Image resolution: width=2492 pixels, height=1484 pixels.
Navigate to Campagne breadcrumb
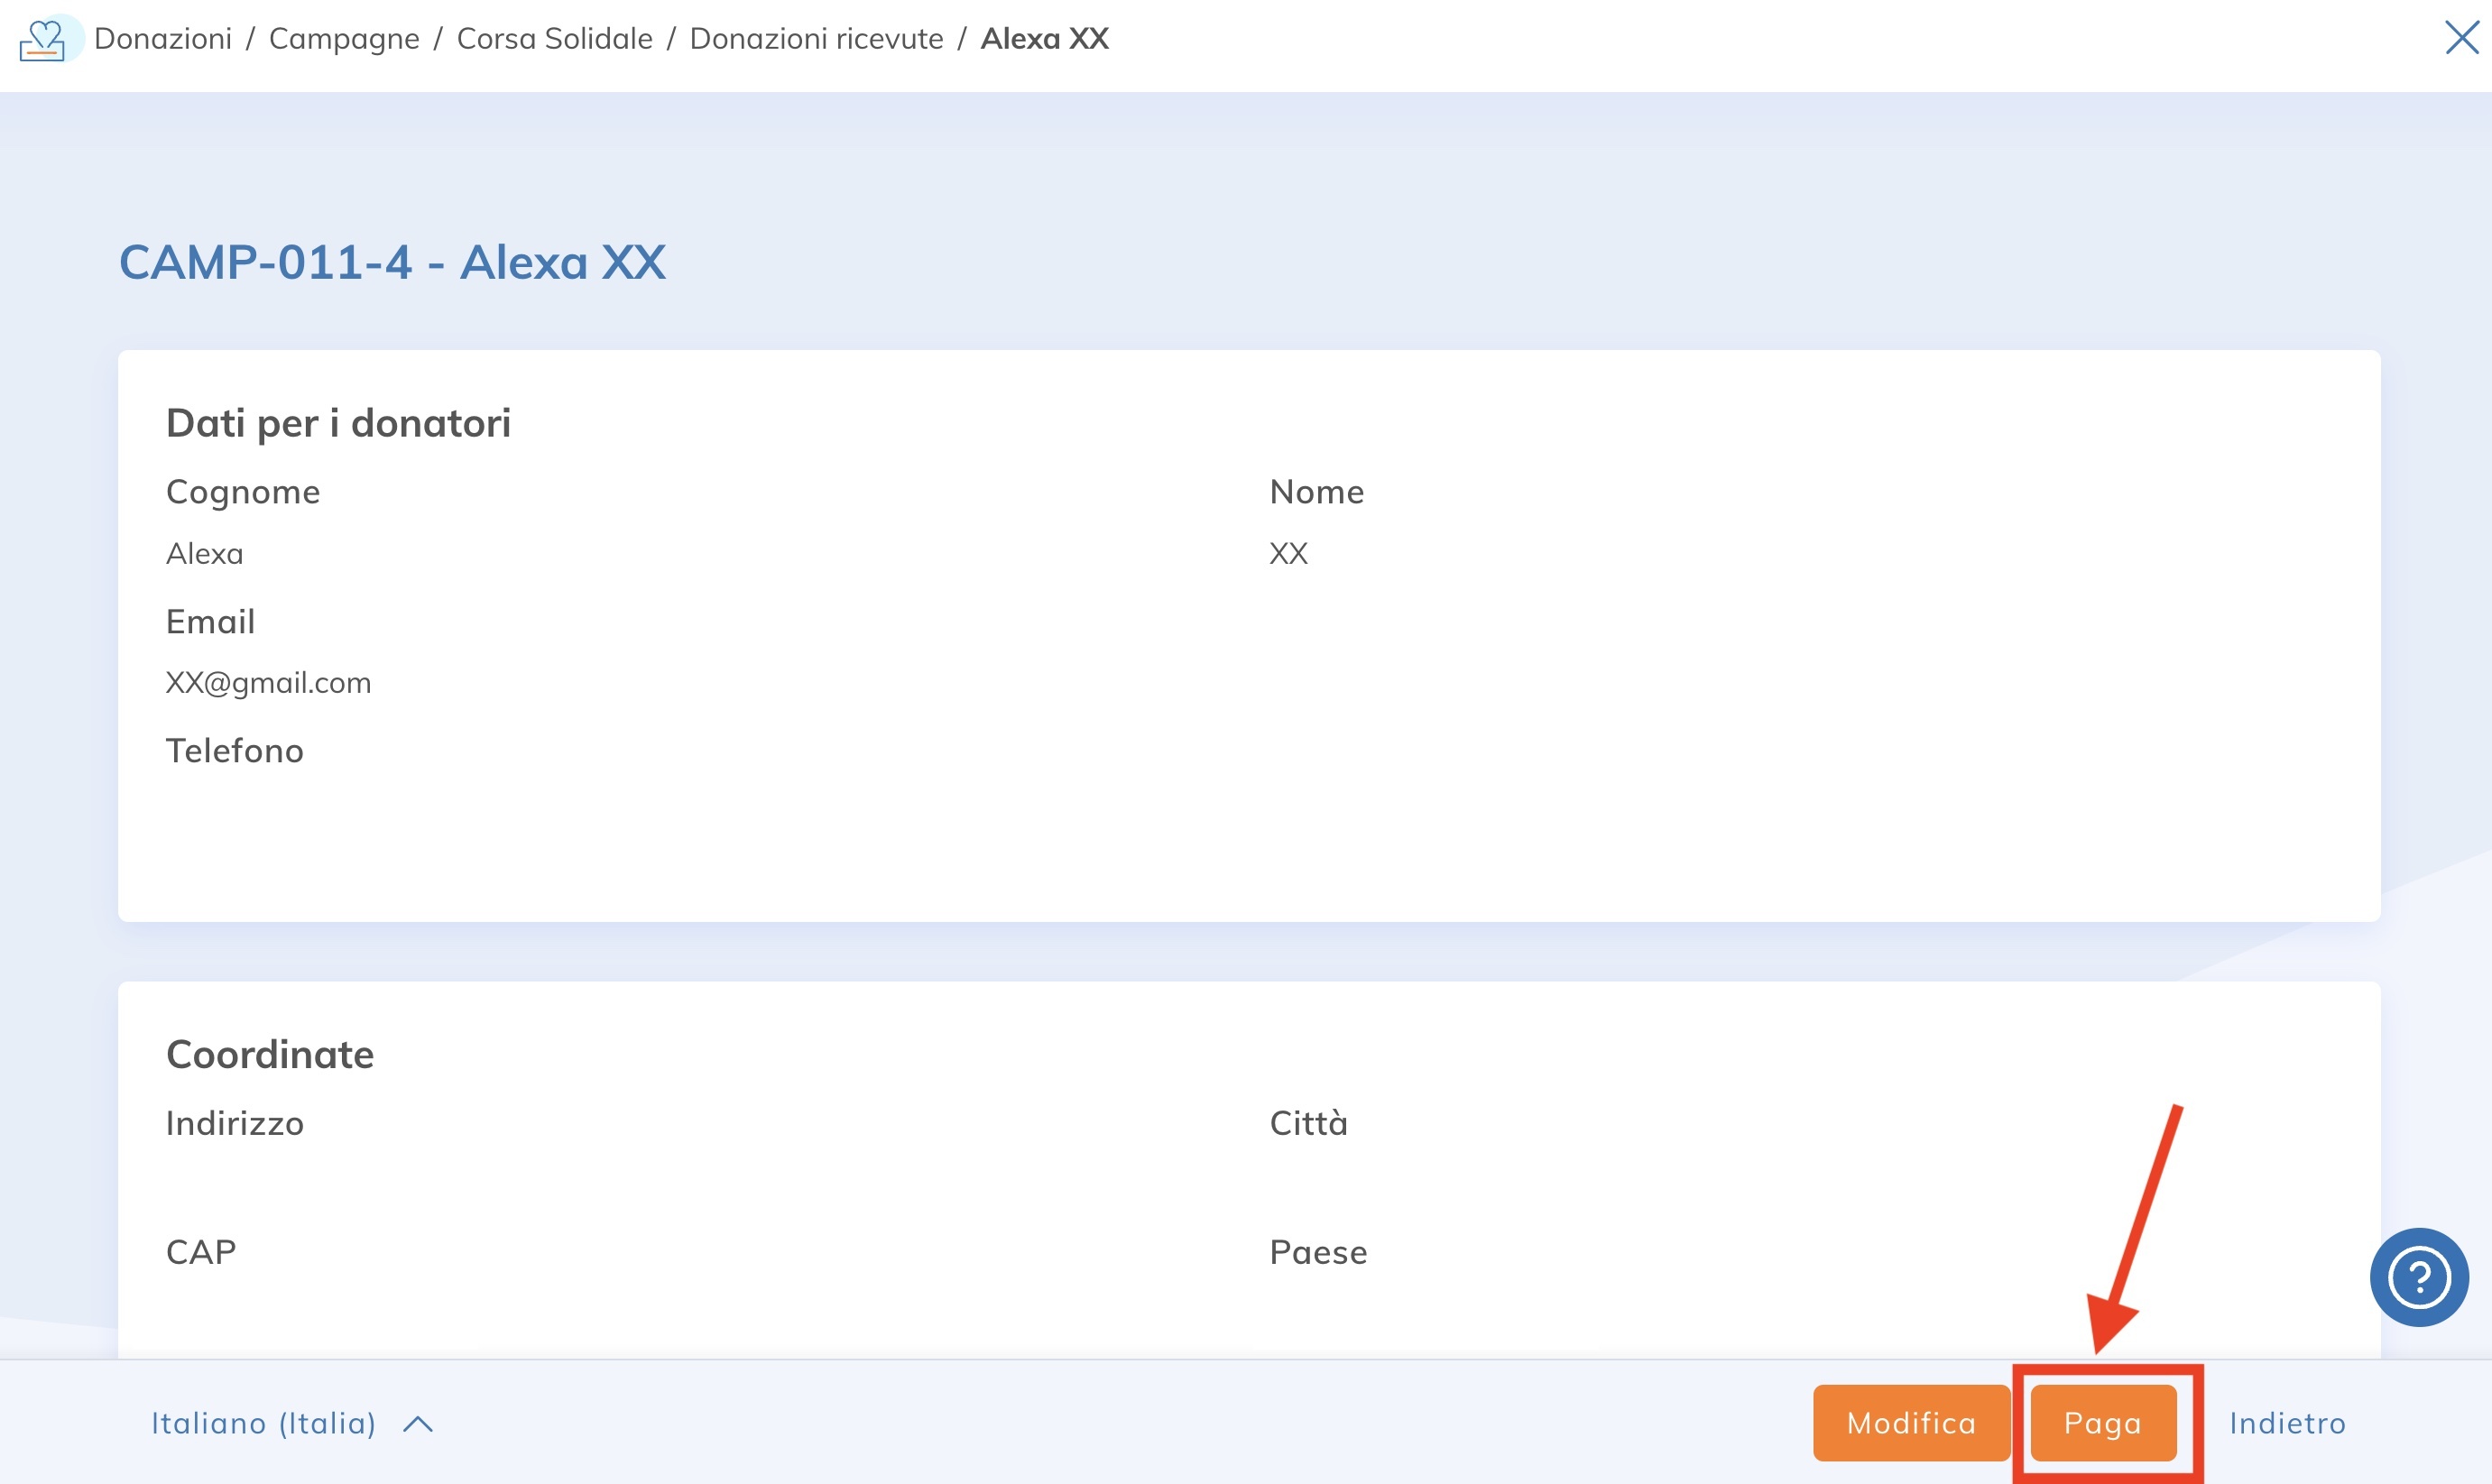click(x=344, y=39)
